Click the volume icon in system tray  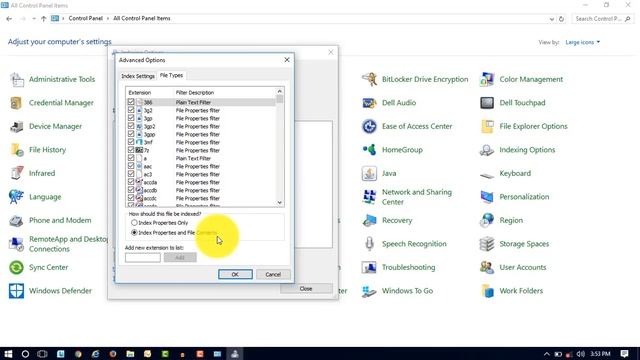tap(580, 354)
